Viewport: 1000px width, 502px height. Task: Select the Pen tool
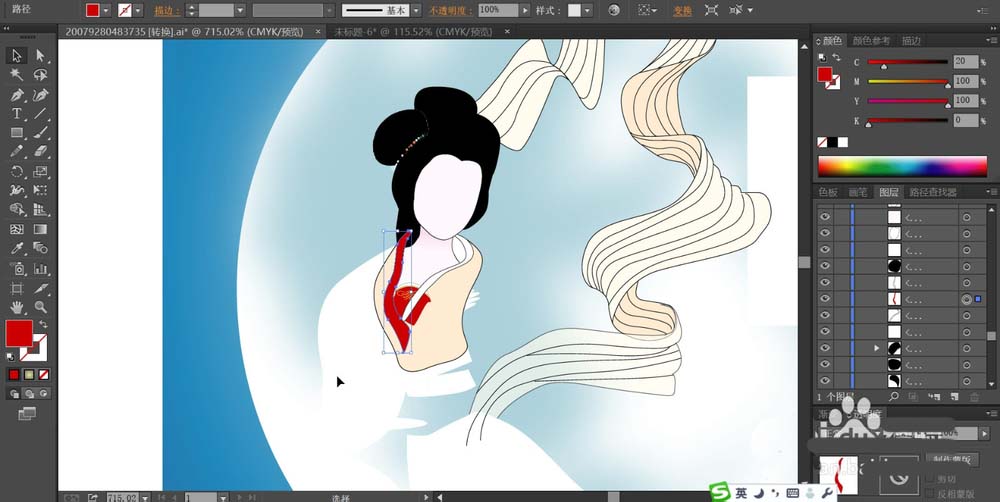[17, 95]
